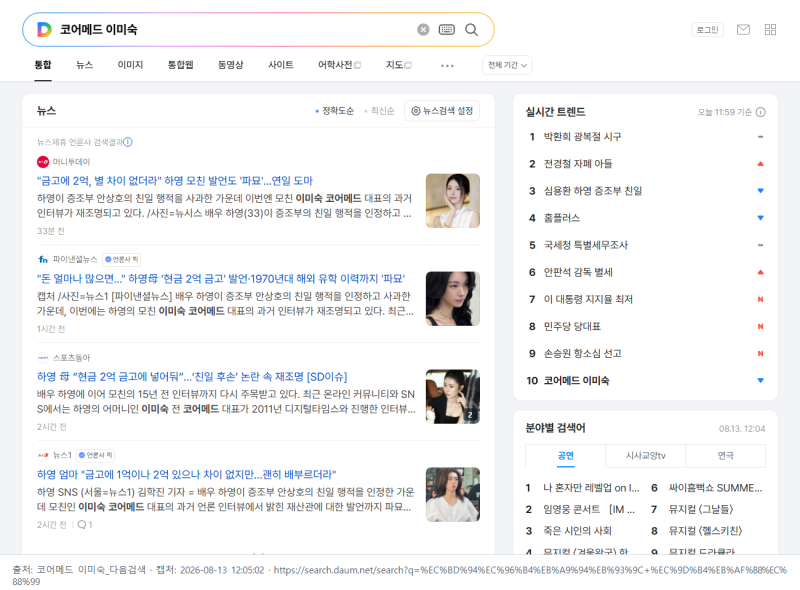Open trend 박환희 광복절 시구
800x590 pixels.
coord(582,137)
